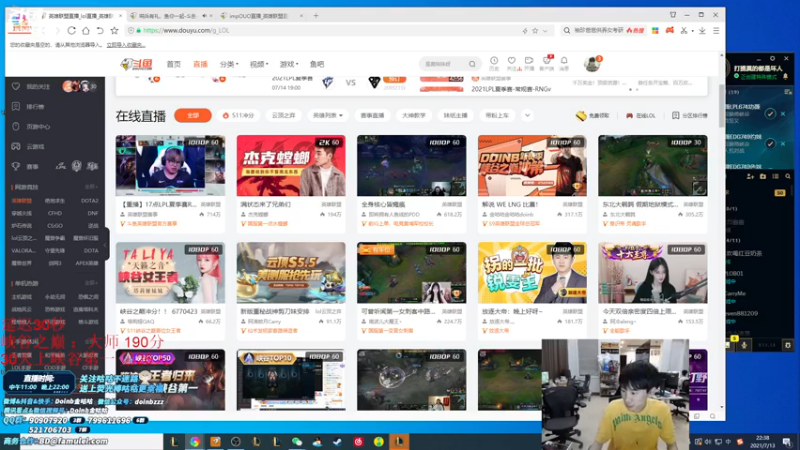Open the browser hamburger menu
Screen dimensions: 800x450
click(x=716, y=31)
